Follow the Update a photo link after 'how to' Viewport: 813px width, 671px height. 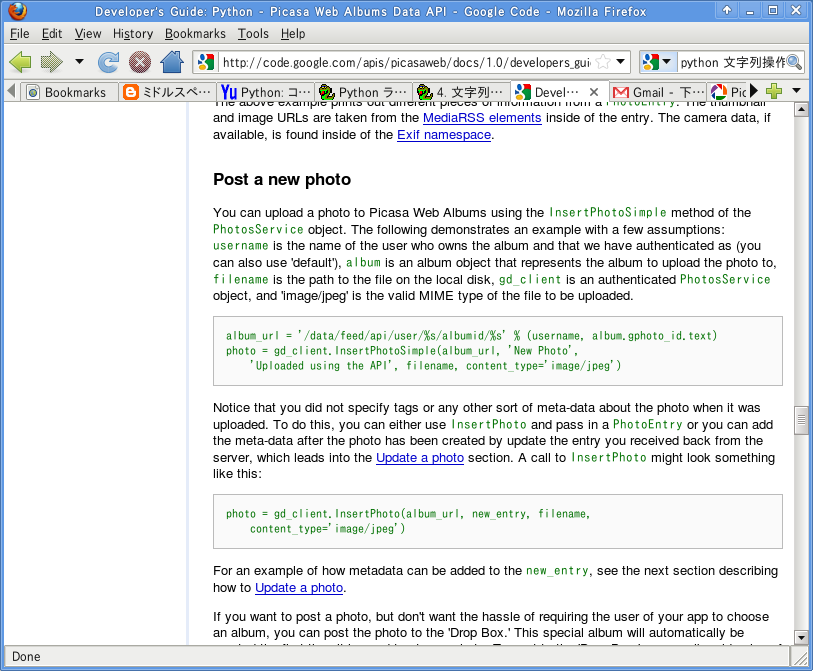[299, 588]
